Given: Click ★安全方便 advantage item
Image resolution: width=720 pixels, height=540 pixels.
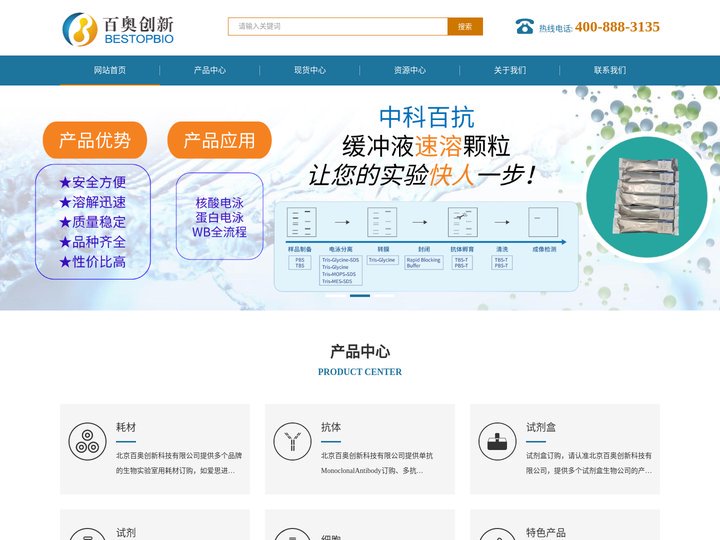Looking at the screenshot, I should tap(93, 182).
